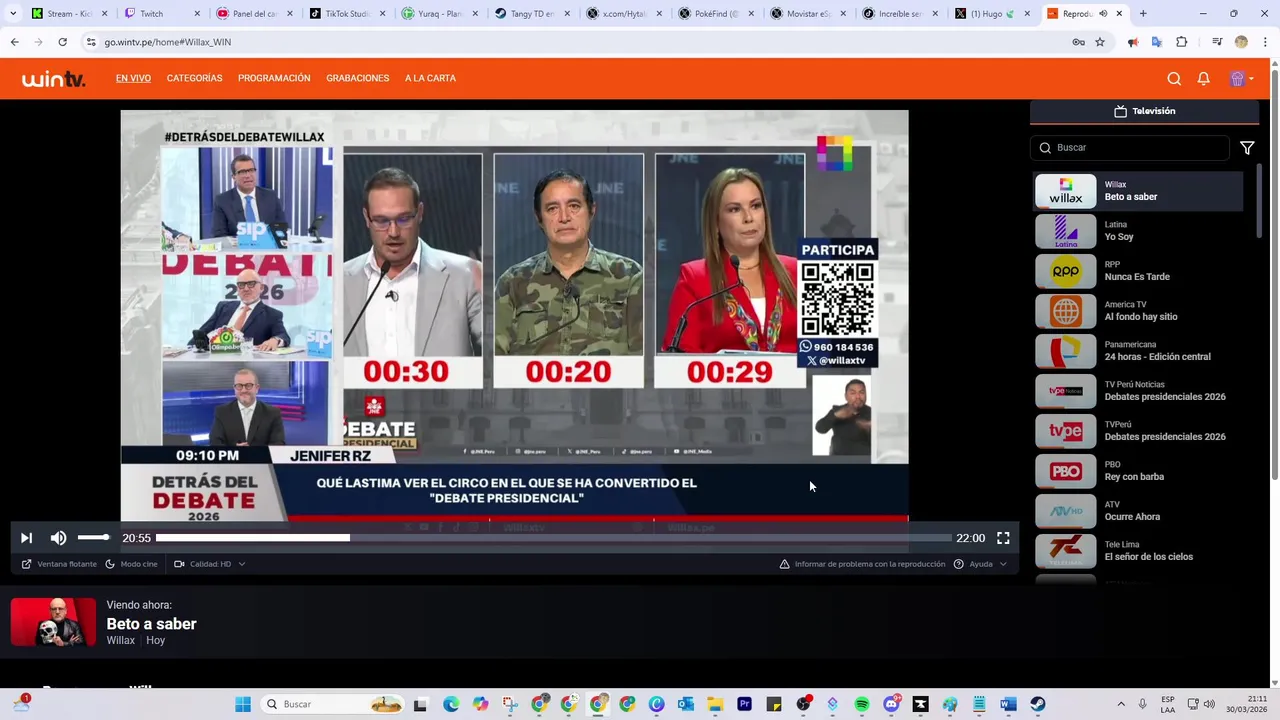Open Spotify from the taskbar
Image resolution: width=1280 pixels, height=720 pixels.
pos(862,704)
